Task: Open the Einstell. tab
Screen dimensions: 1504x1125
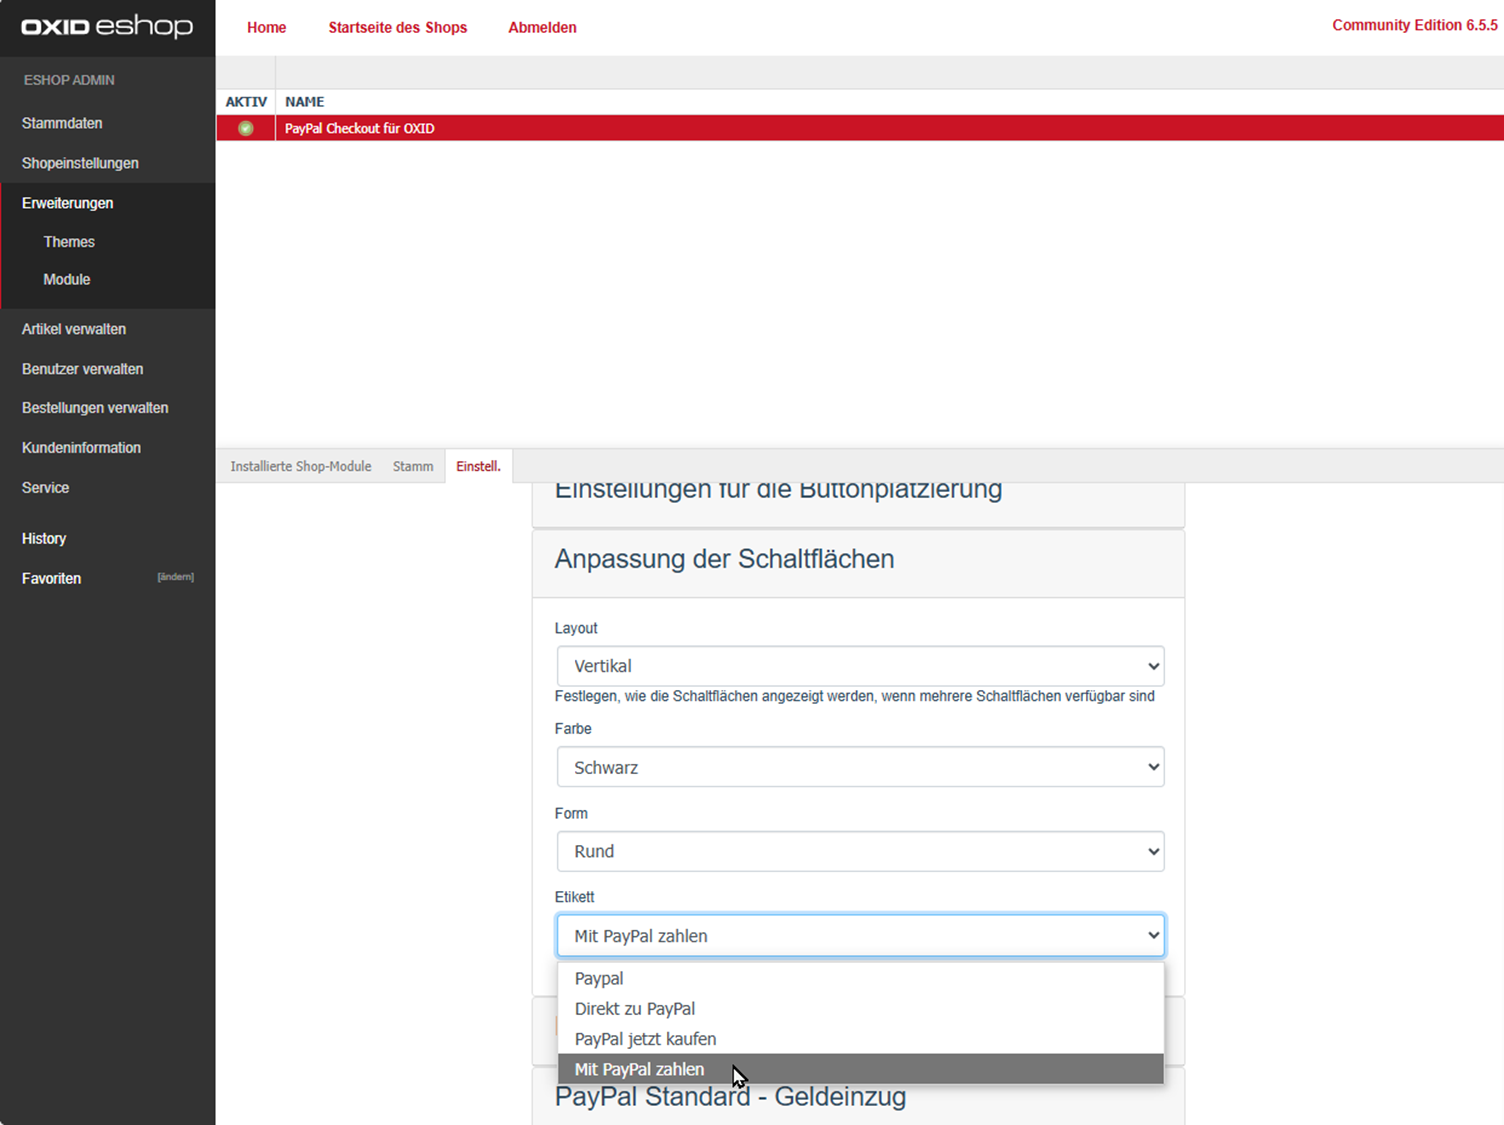Action: click(478, 466)
